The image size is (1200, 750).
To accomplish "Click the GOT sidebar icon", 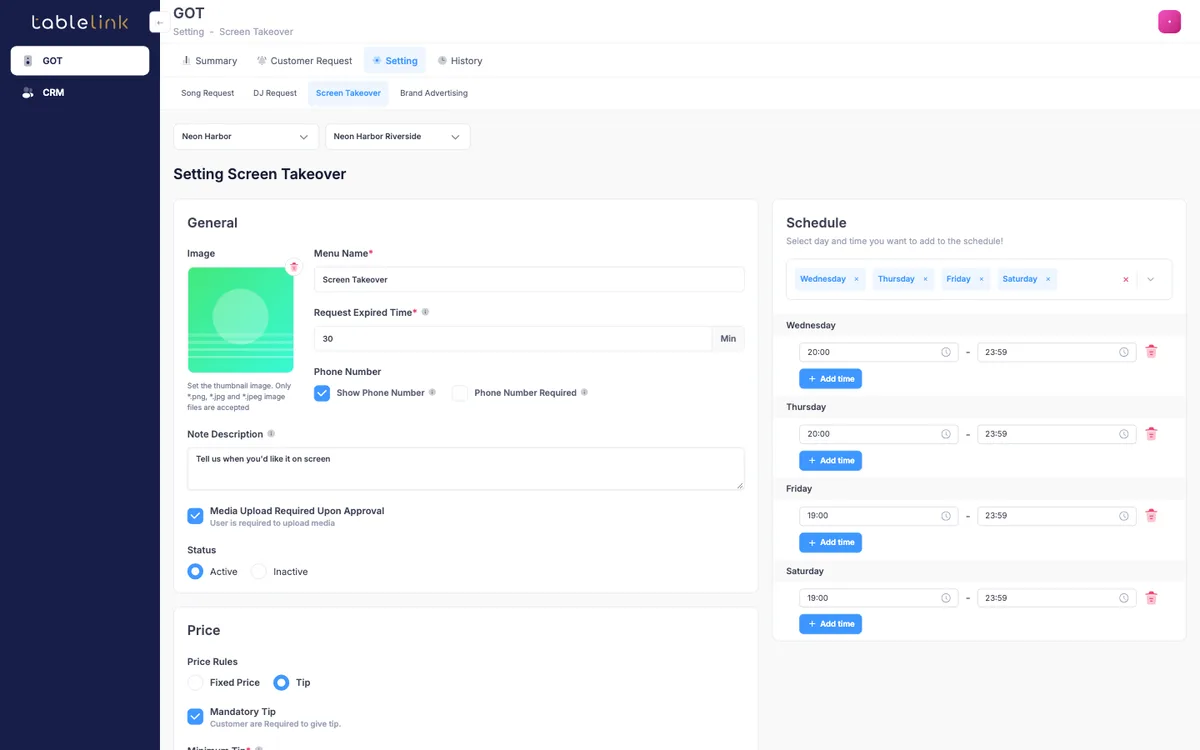I will (x=28, y=61).
